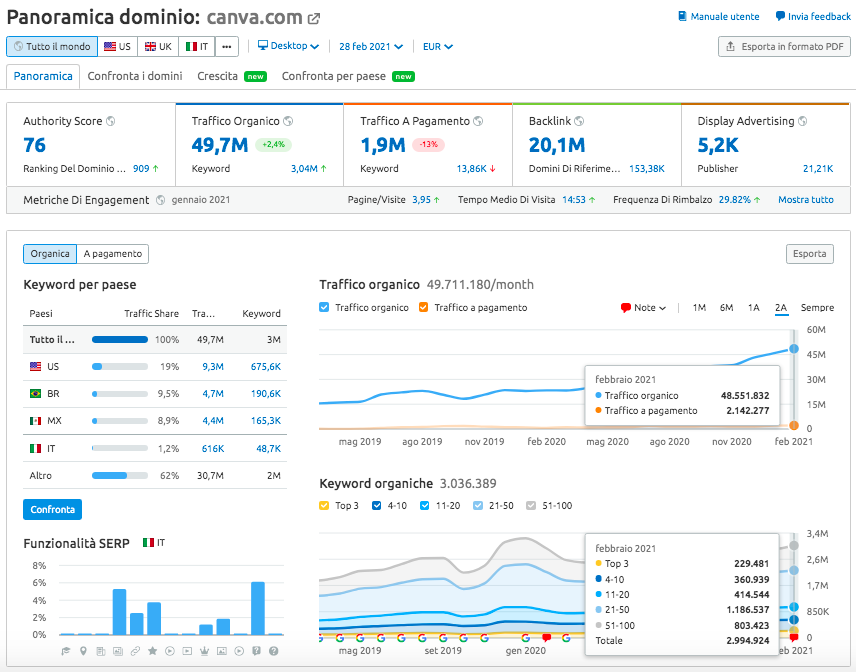This screenshot has height=672, width=856.
Task: Select the Tutto il mondo database button
Action: pyautogui.click(x=52, y=47)
